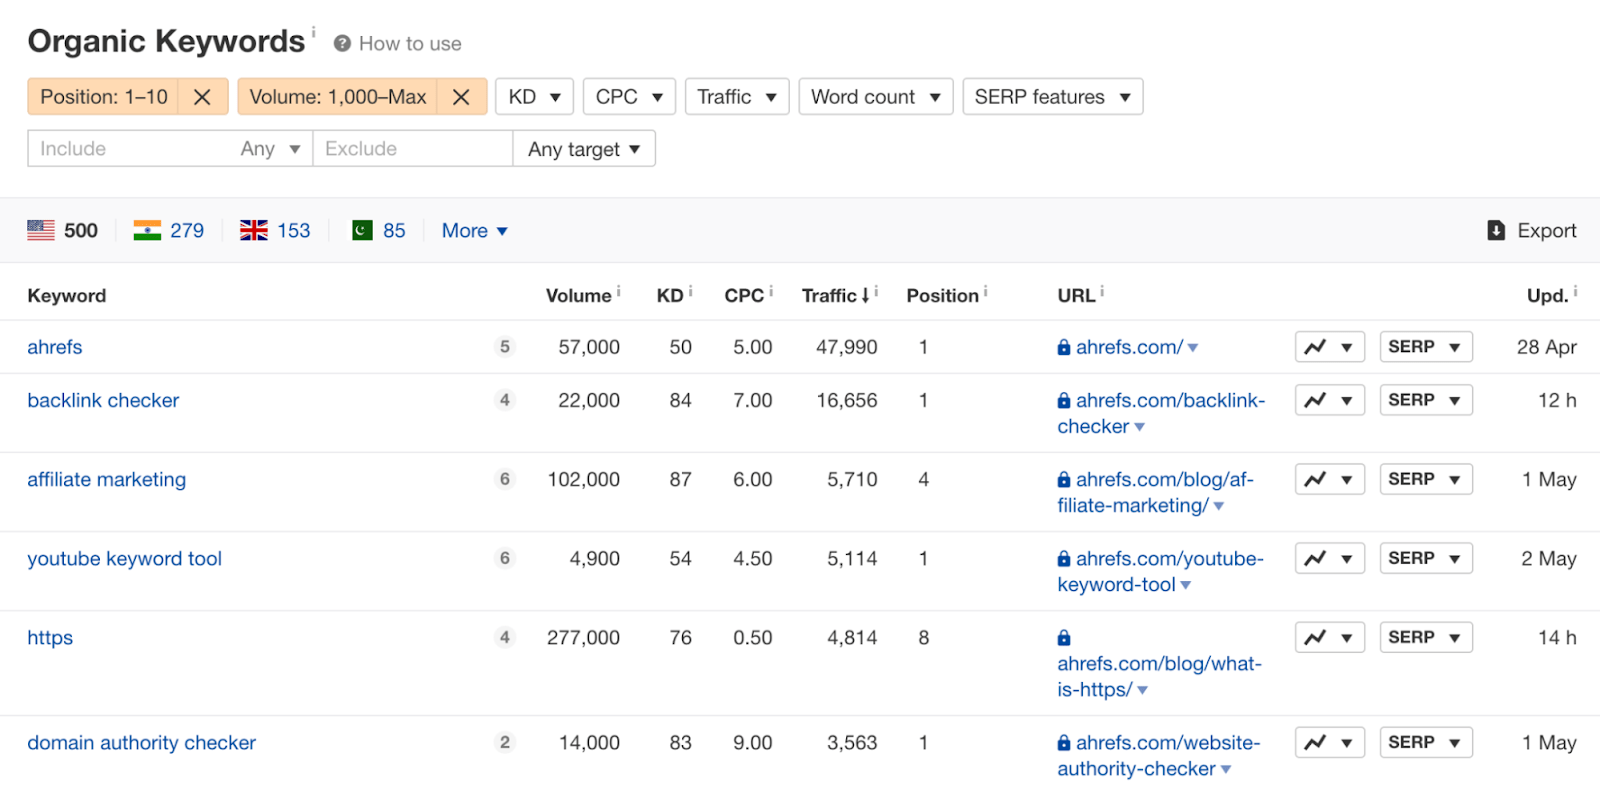
Task: Expand the More countries menu
Action: tap(474, 231)
